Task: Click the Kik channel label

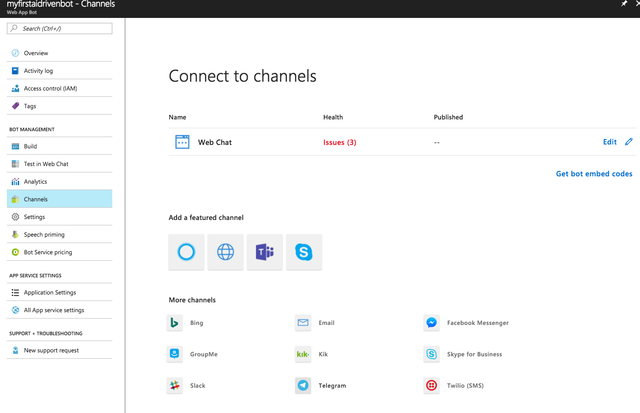Action: (323, 354)
